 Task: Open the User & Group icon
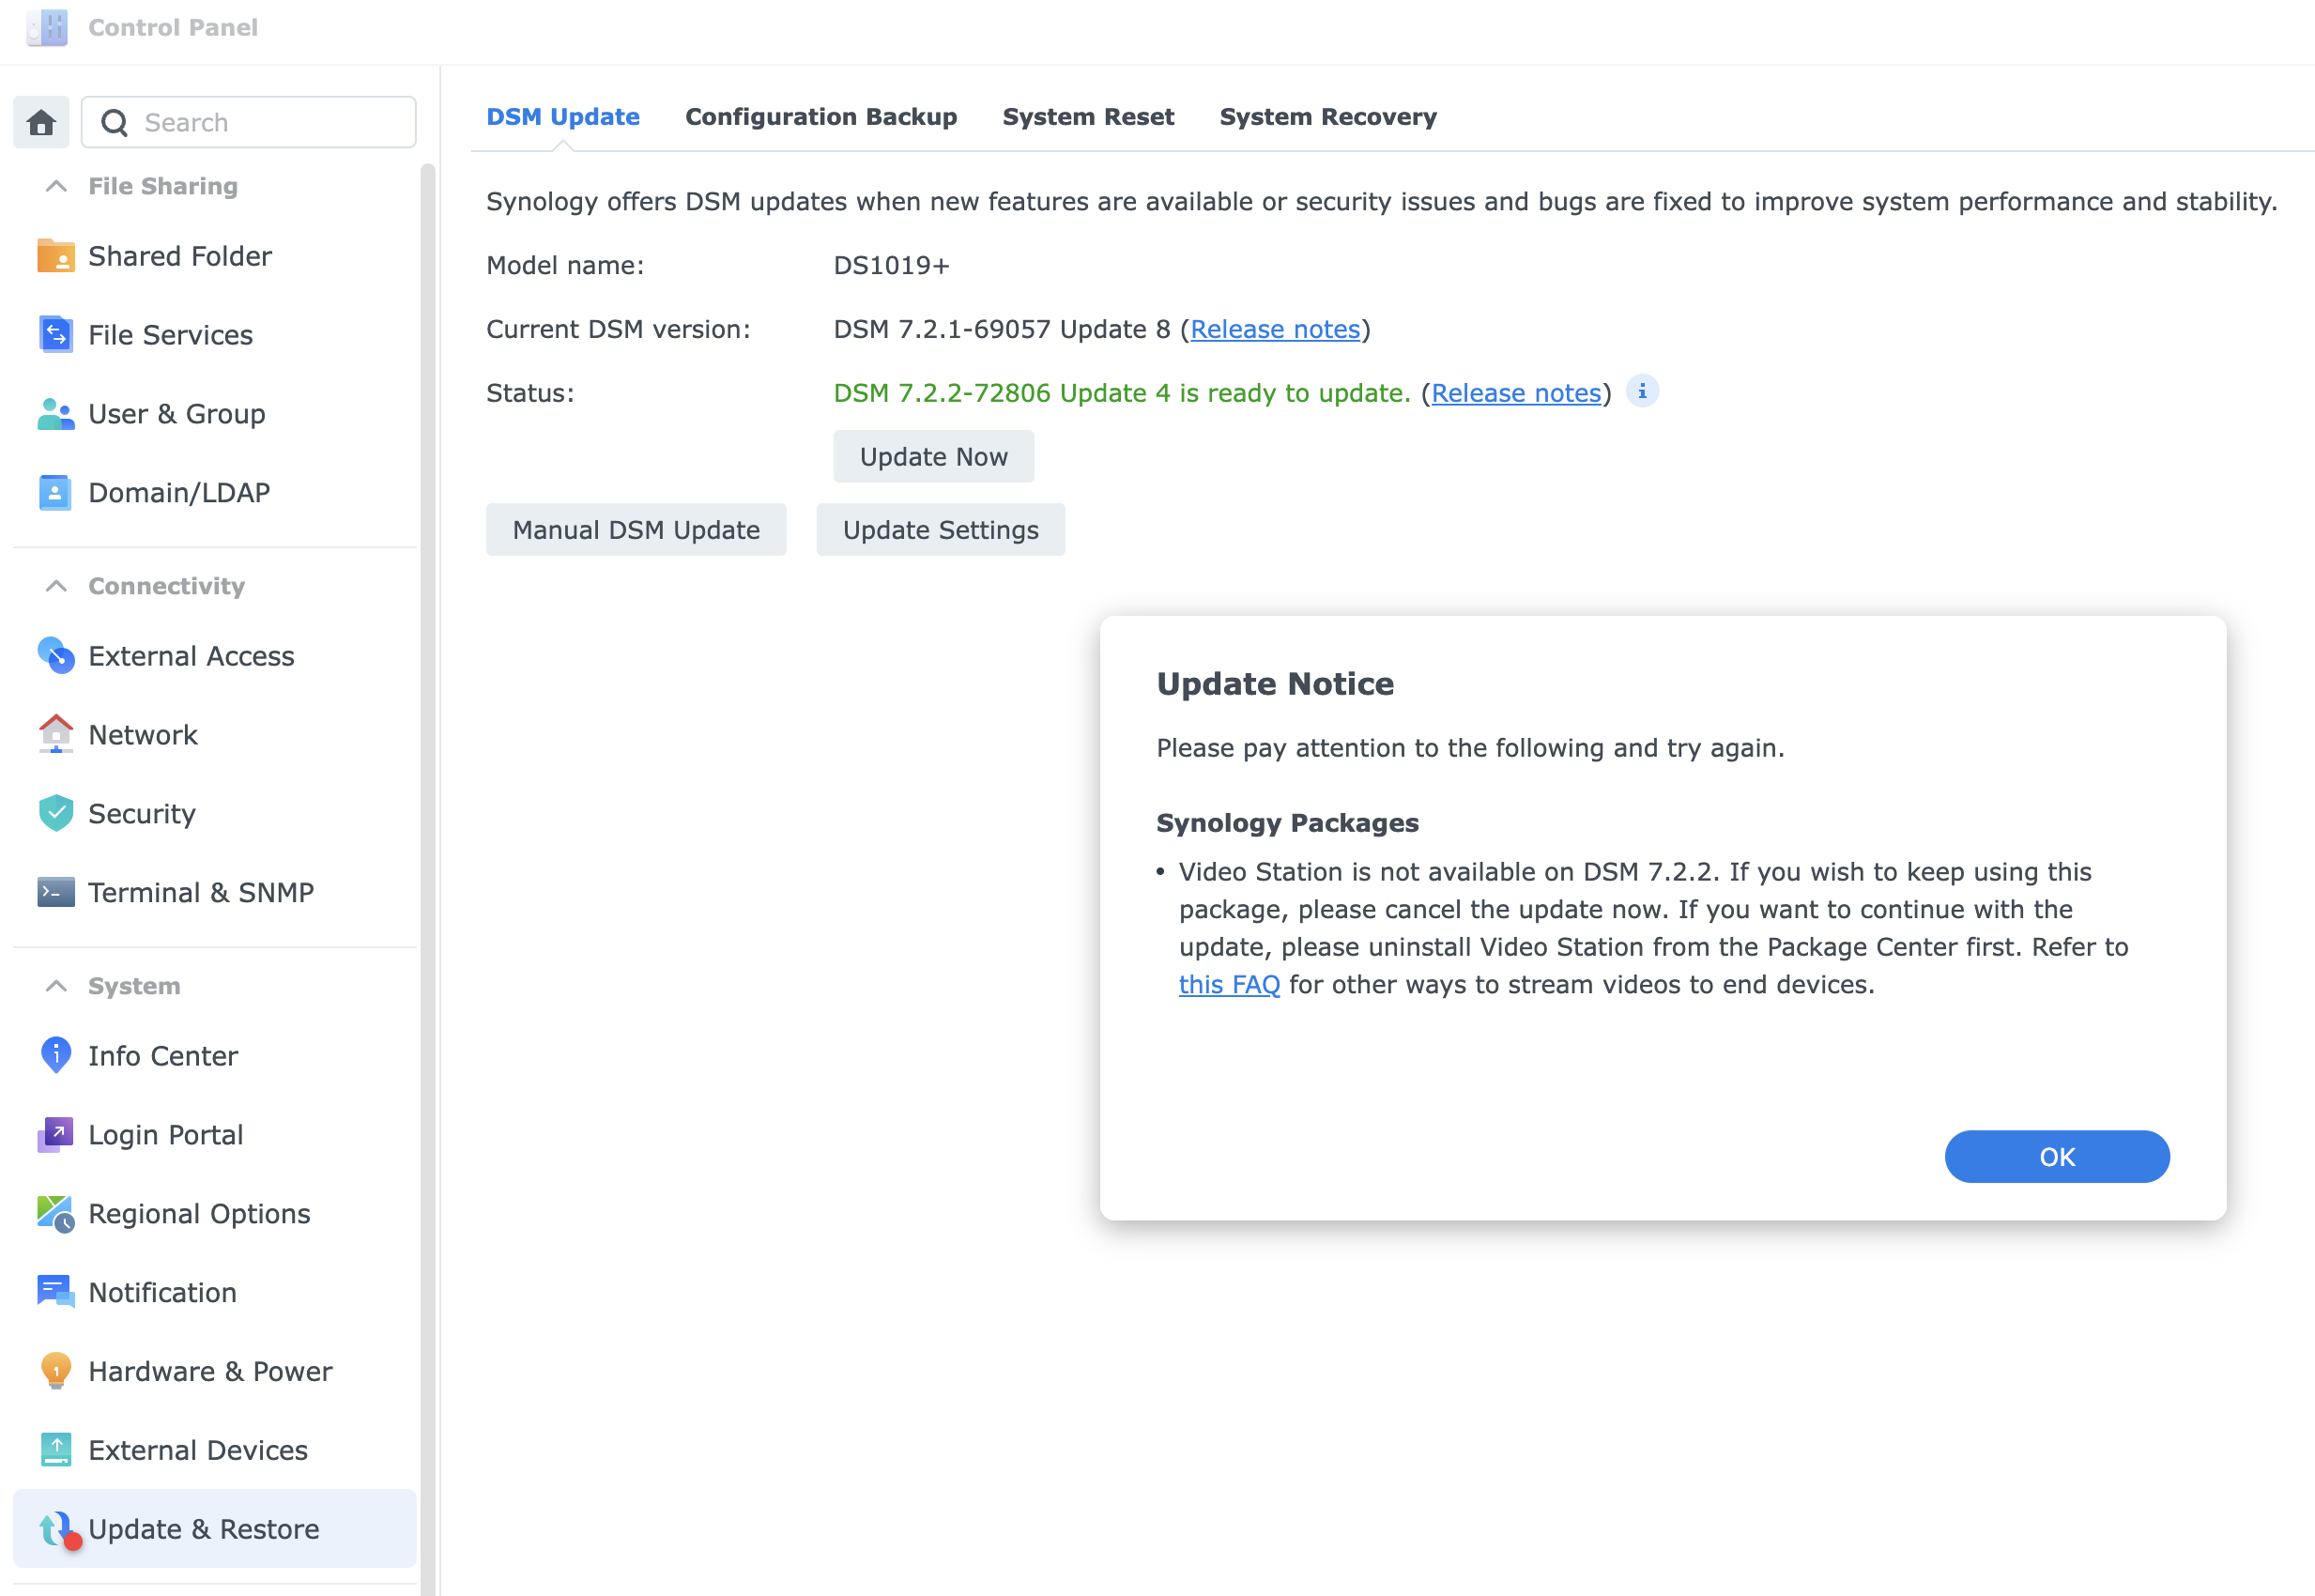(55, 413)
